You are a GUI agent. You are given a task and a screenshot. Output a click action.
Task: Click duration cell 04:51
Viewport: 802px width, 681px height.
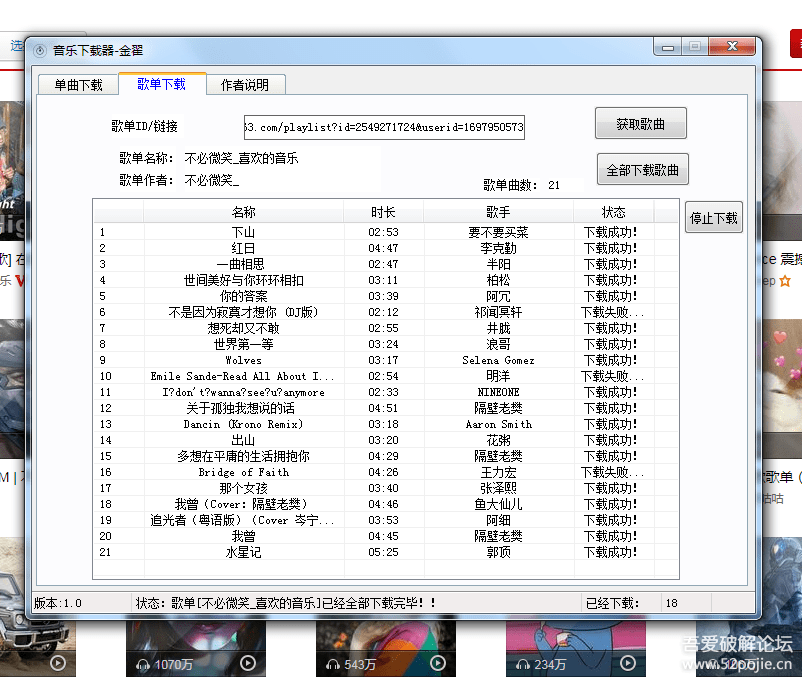(x=383, y=408)
